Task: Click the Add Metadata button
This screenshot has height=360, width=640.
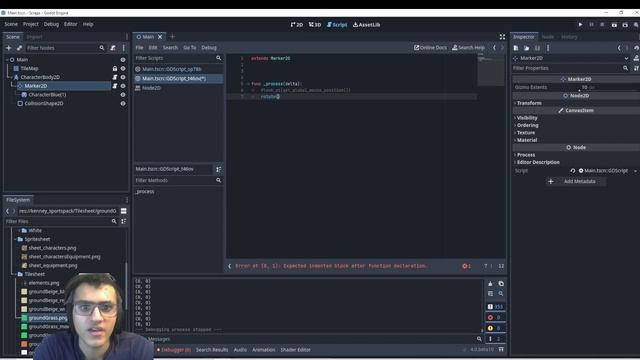Action: click(576, 181)
